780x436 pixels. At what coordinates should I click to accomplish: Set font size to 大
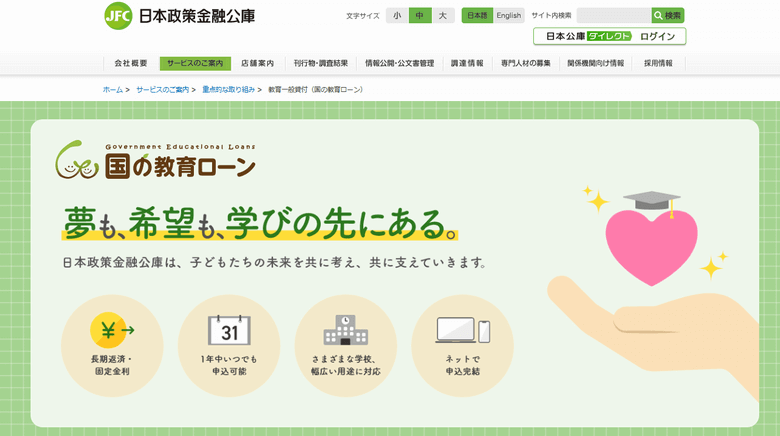pyautogui.click(x=443, y=15)
